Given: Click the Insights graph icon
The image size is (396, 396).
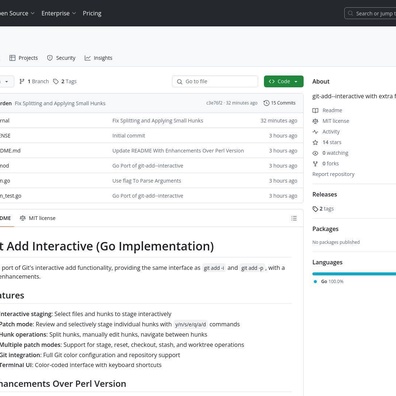Looking at the screenshot, I should point(87,58).
